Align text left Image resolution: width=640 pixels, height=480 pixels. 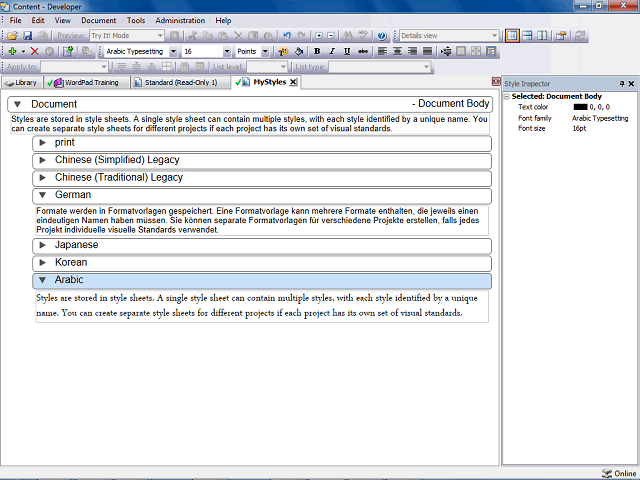pos(382,51)
